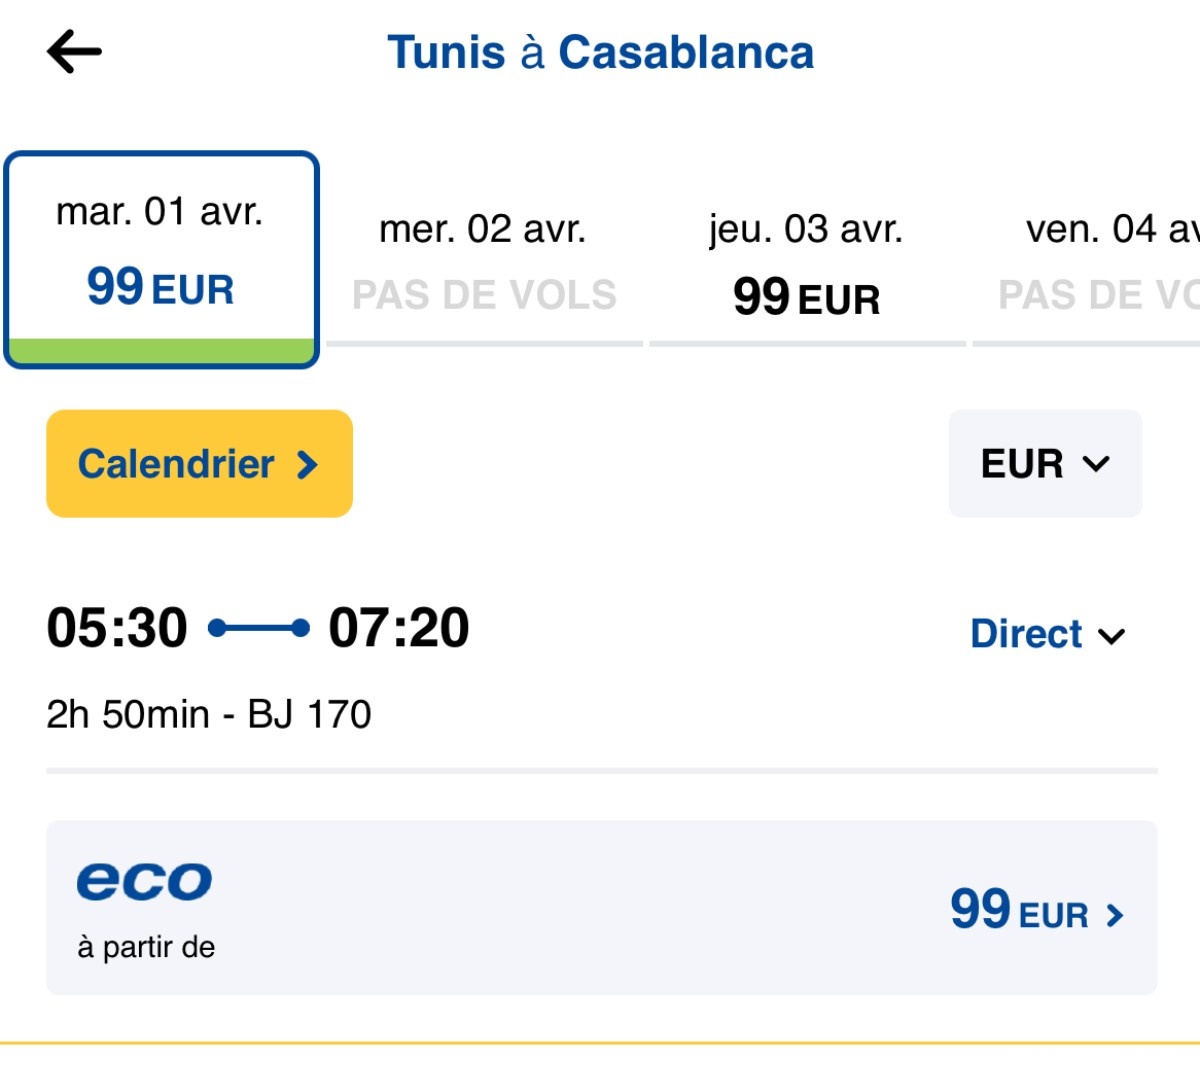Click the 99 EUR eco price
Image resolution: width=1200 pixels, height=1088 pixels.
(x=1019, y=911)
